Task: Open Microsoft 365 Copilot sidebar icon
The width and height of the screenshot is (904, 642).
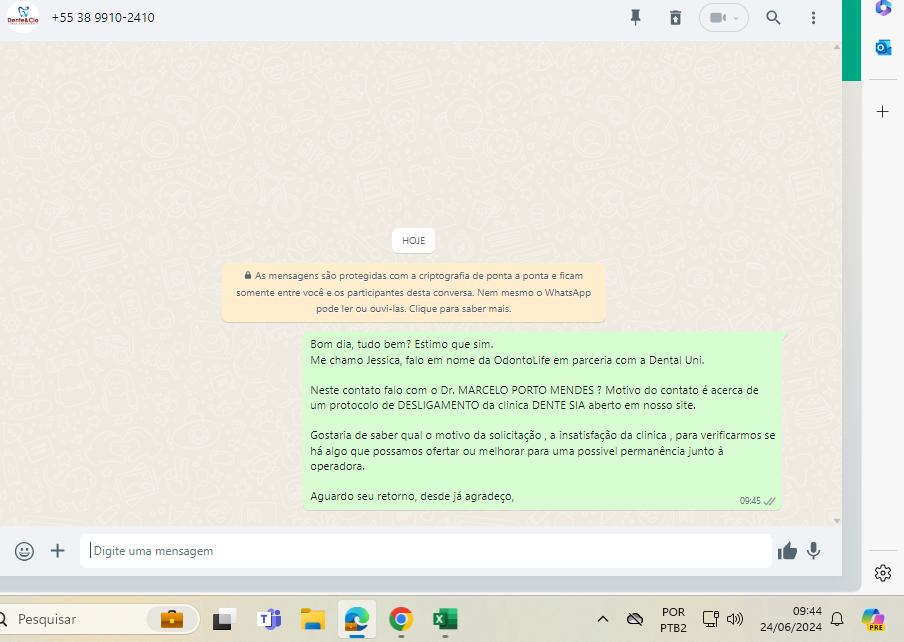Action: (x=883, y=8)
